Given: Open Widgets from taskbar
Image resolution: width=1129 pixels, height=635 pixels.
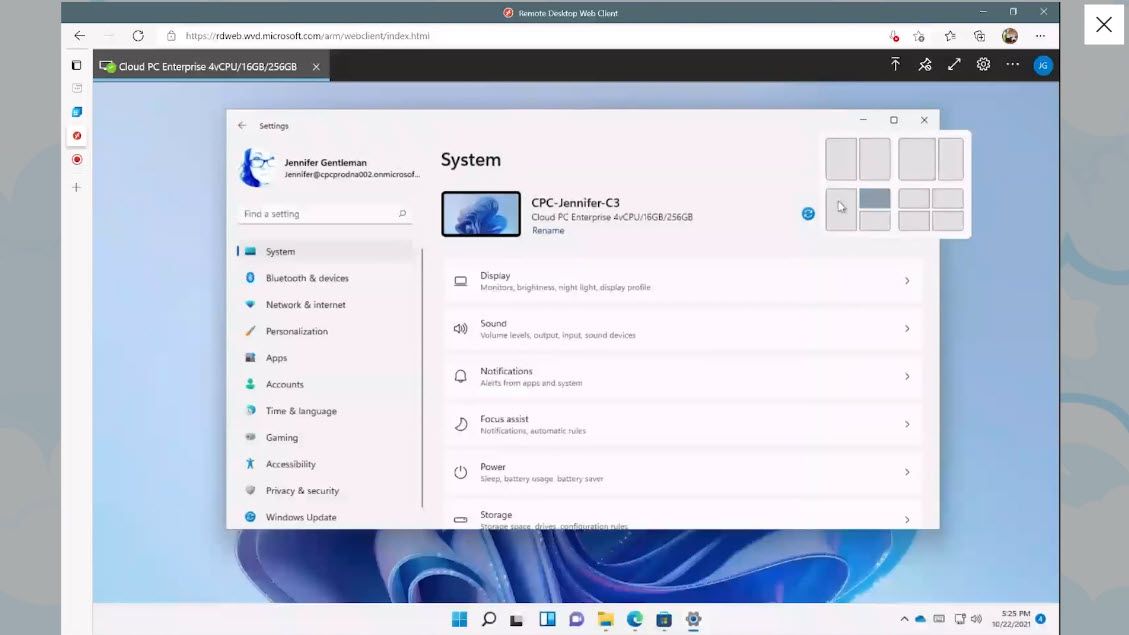Looking at the screenshot, I should 547,619.
